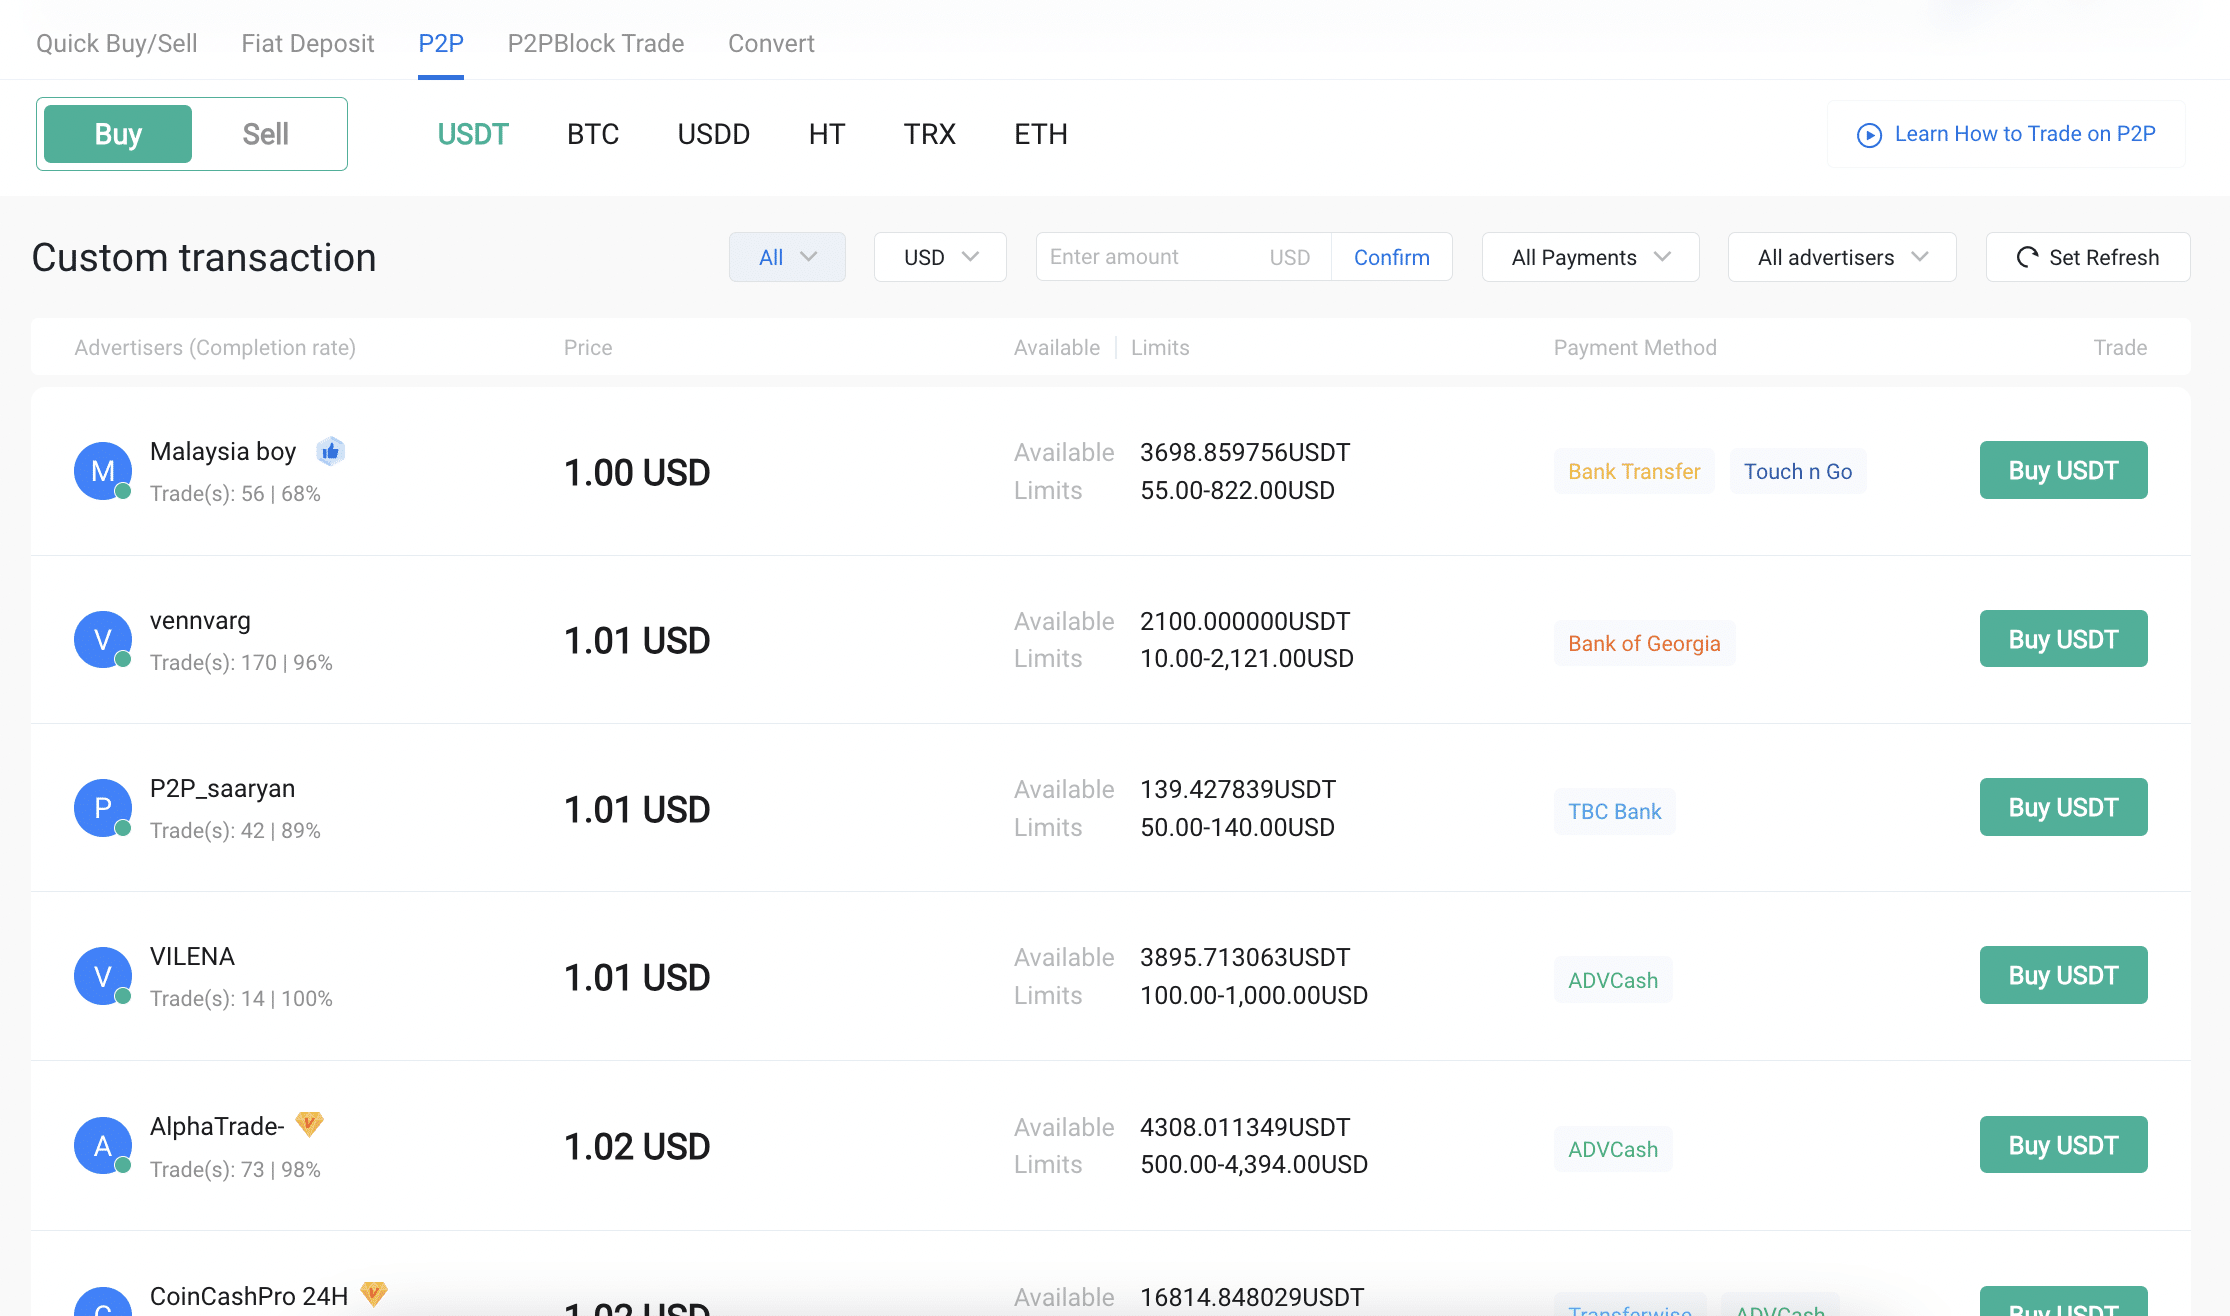This screenshot has height=1316, width=2230.
Task: Click AlphaTrade-'s ADVCash payment tag
Action: click(x=1613, y=1149)
